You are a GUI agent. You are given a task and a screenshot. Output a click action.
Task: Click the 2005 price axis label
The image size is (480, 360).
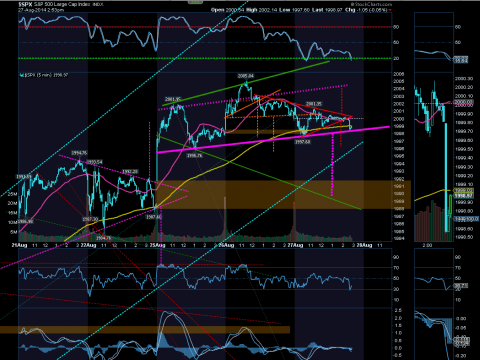(x=399, y=81)
